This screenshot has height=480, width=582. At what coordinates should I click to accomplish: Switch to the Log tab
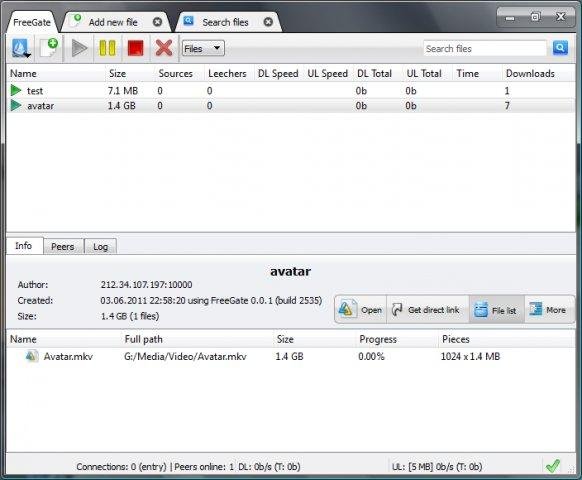(x=101, y=246)
